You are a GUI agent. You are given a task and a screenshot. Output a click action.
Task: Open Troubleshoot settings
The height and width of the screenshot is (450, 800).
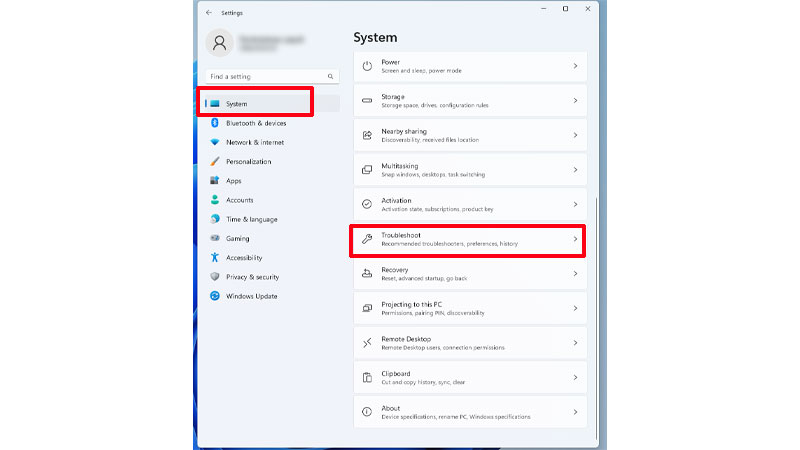point(470,239)
